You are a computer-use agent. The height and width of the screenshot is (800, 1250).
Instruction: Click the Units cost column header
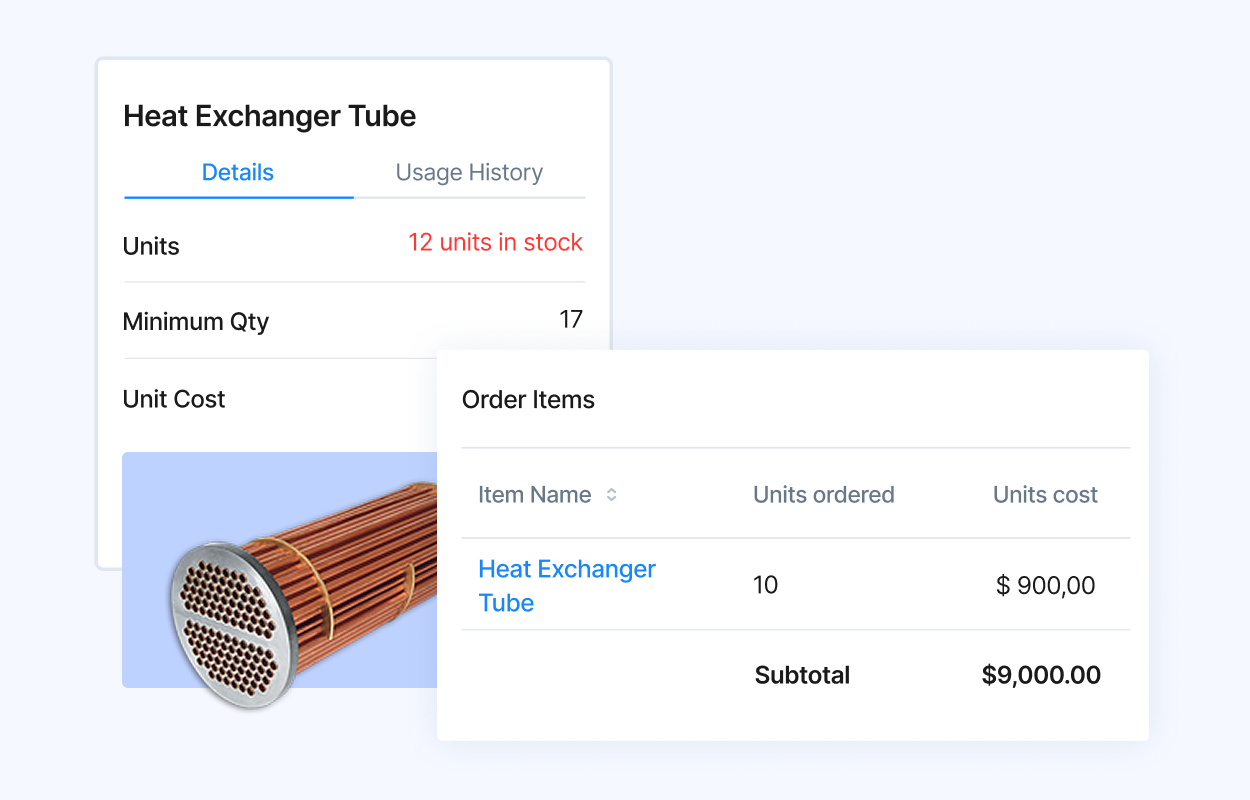pyautogui.click(x=1045, y=495)
